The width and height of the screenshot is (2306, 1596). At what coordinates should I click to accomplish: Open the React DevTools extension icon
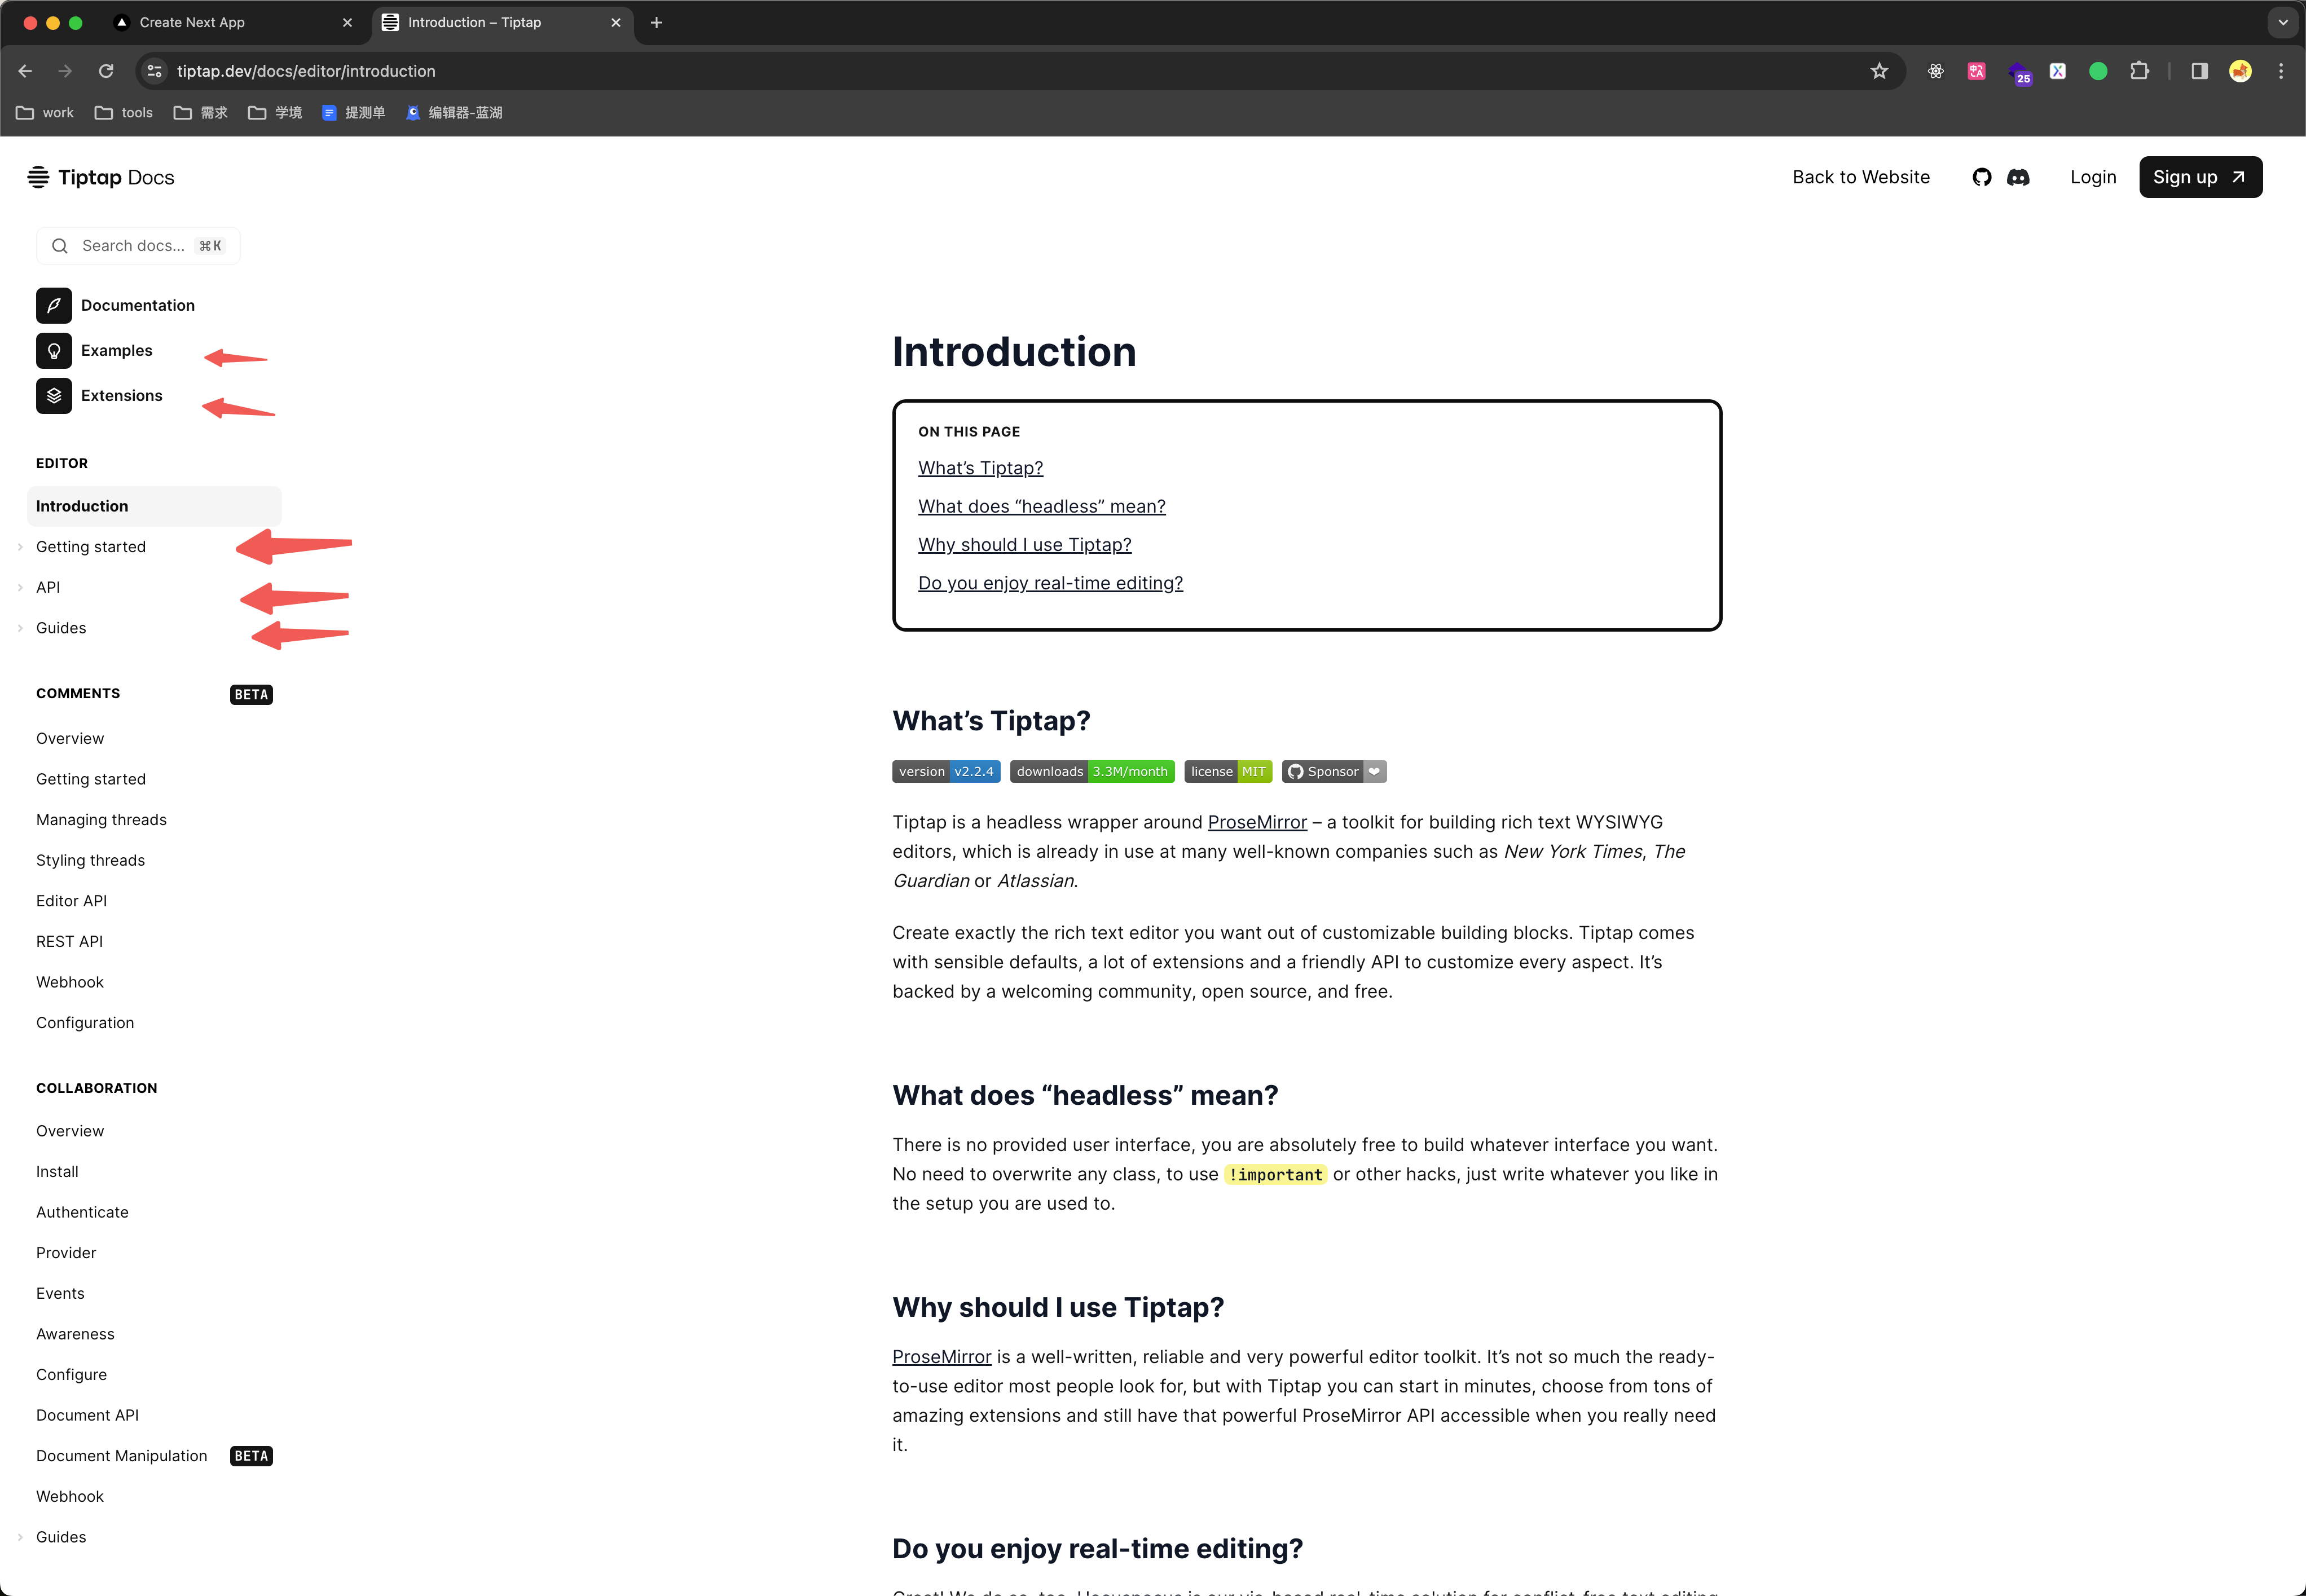point(1936,71)
